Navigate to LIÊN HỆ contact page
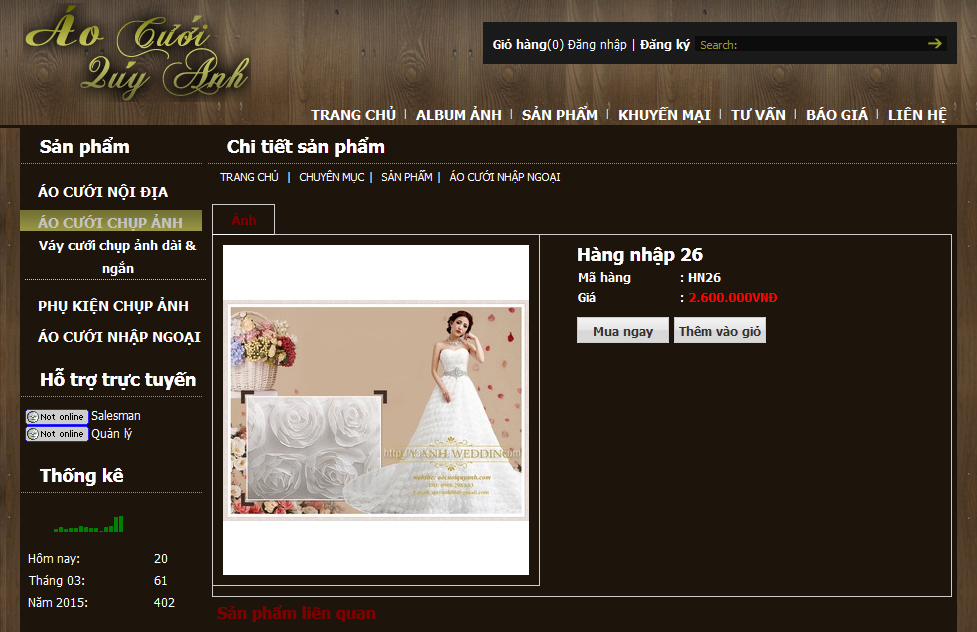977x632 pixels. [917, 115]
